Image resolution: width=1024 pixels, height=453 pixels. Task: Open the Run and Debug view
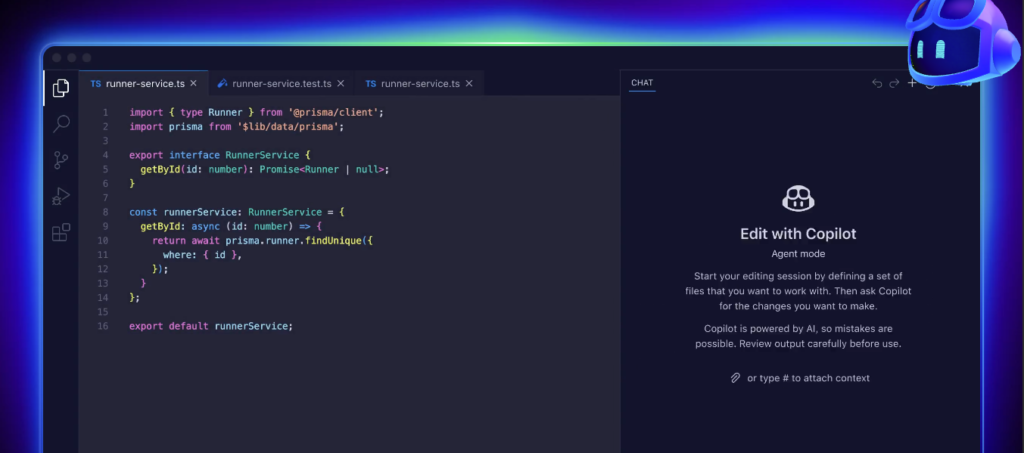click(61, 196)
